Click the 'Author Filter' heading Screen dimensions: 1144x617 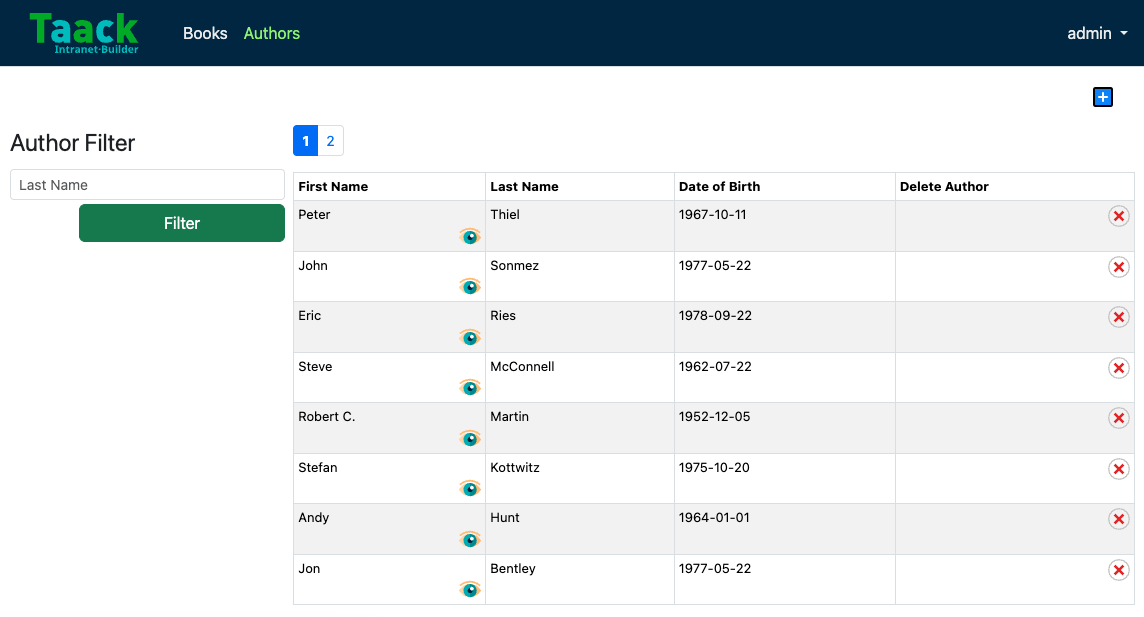tap(73, 143)
